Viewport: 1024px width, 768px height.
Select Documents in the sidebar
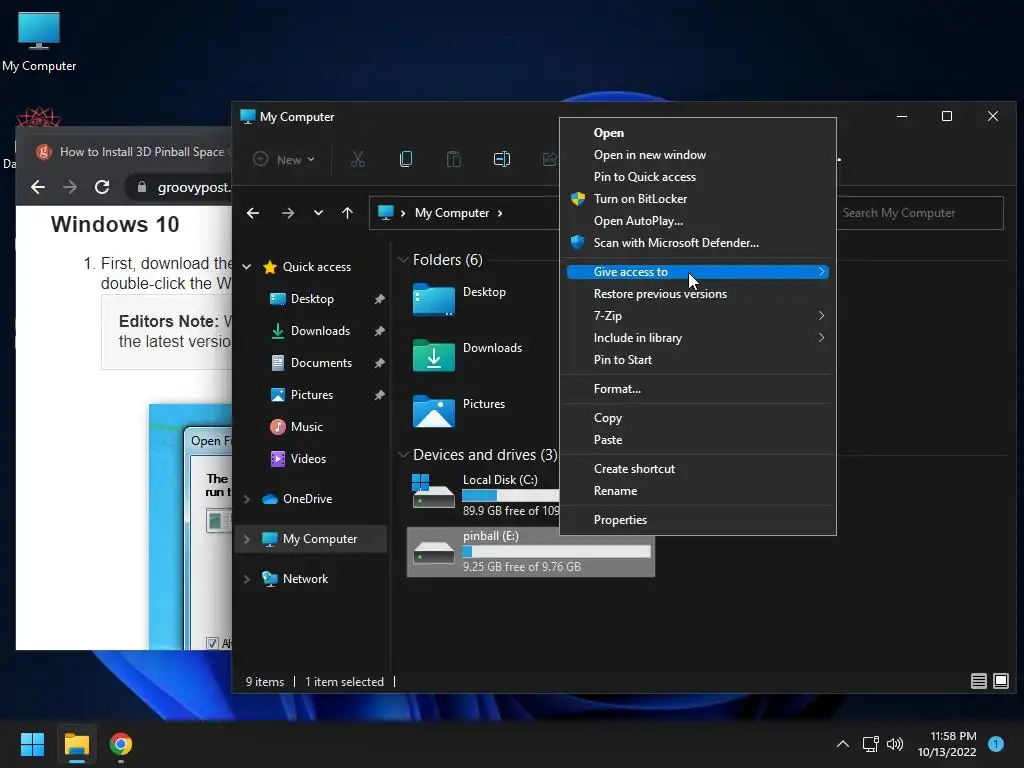(x=321, y=362)
